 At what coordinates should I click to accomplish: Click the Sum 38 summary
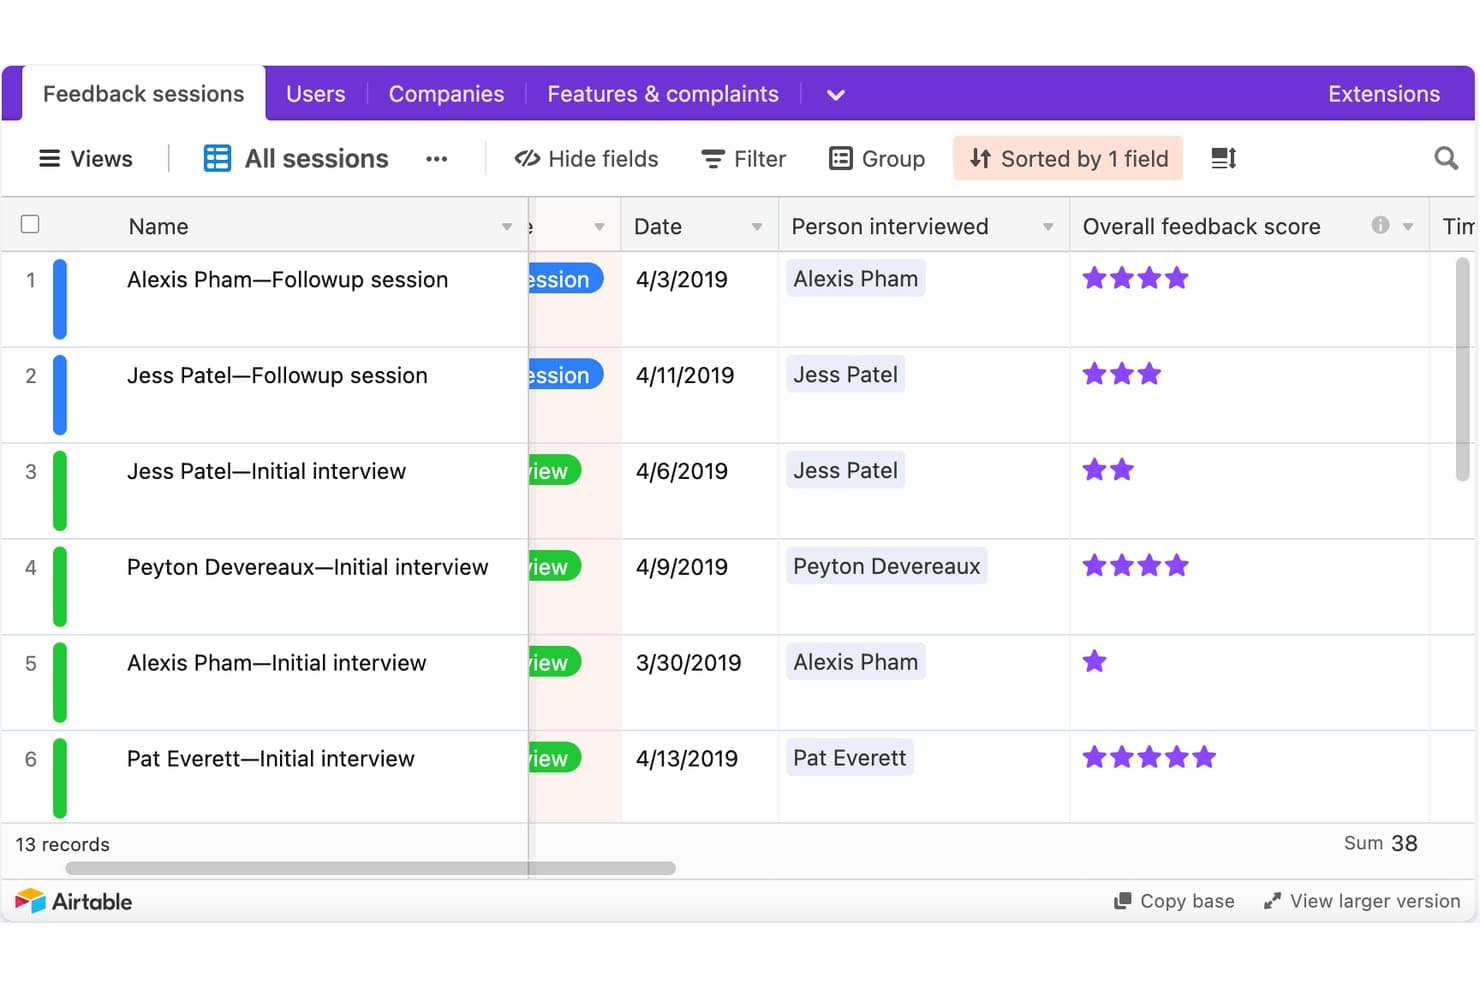click(x=1380, y=843)
